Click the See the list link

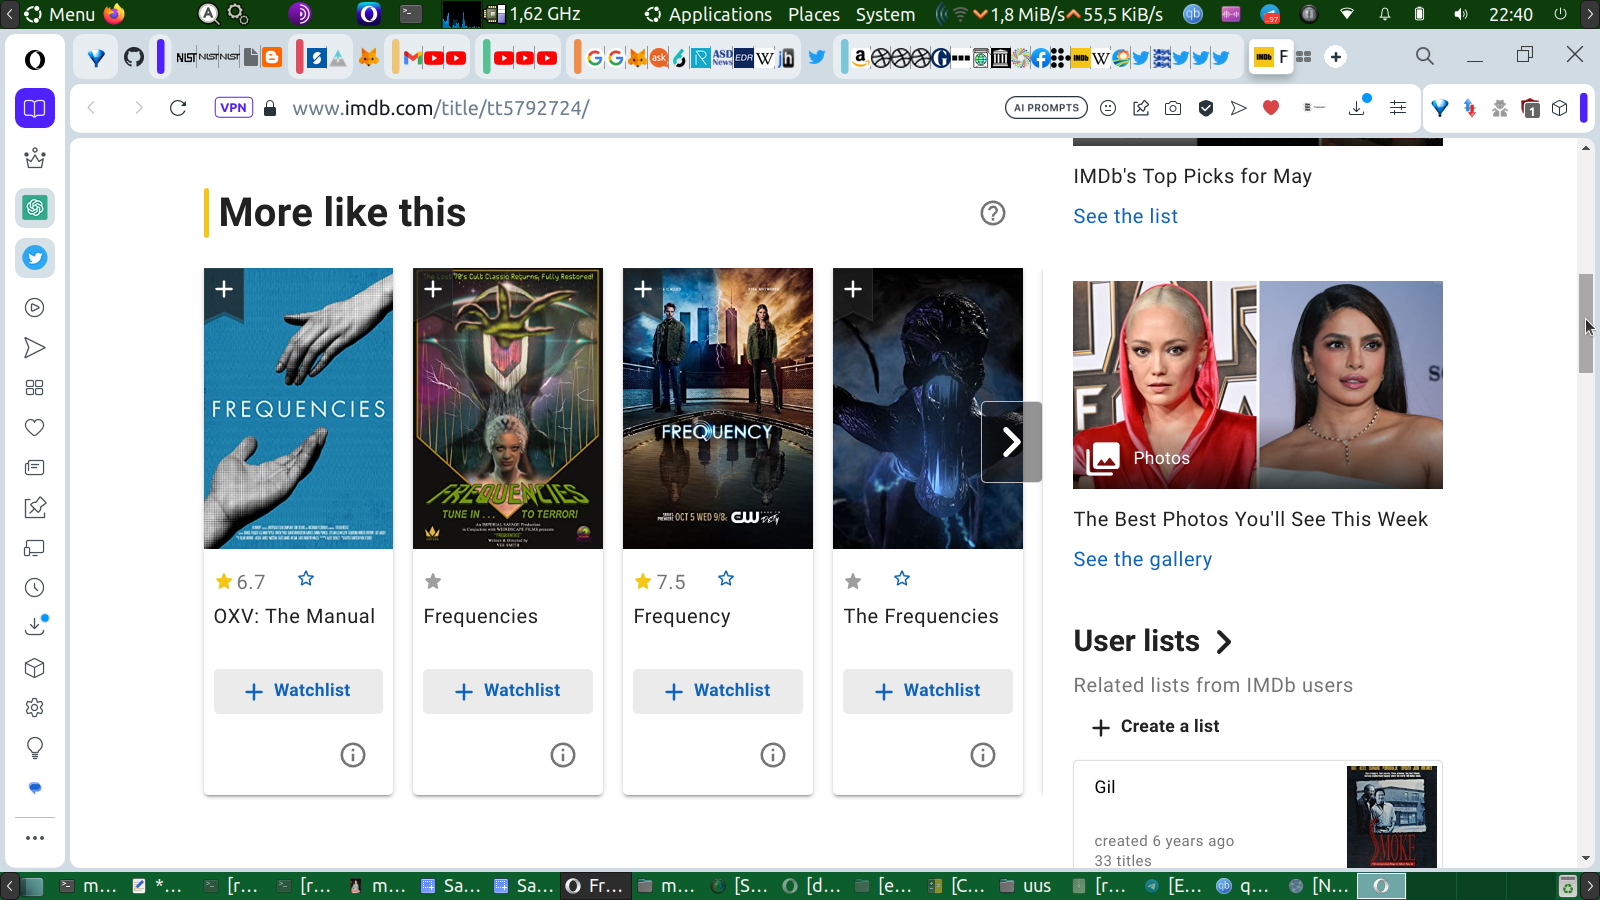pos(1126,216)
